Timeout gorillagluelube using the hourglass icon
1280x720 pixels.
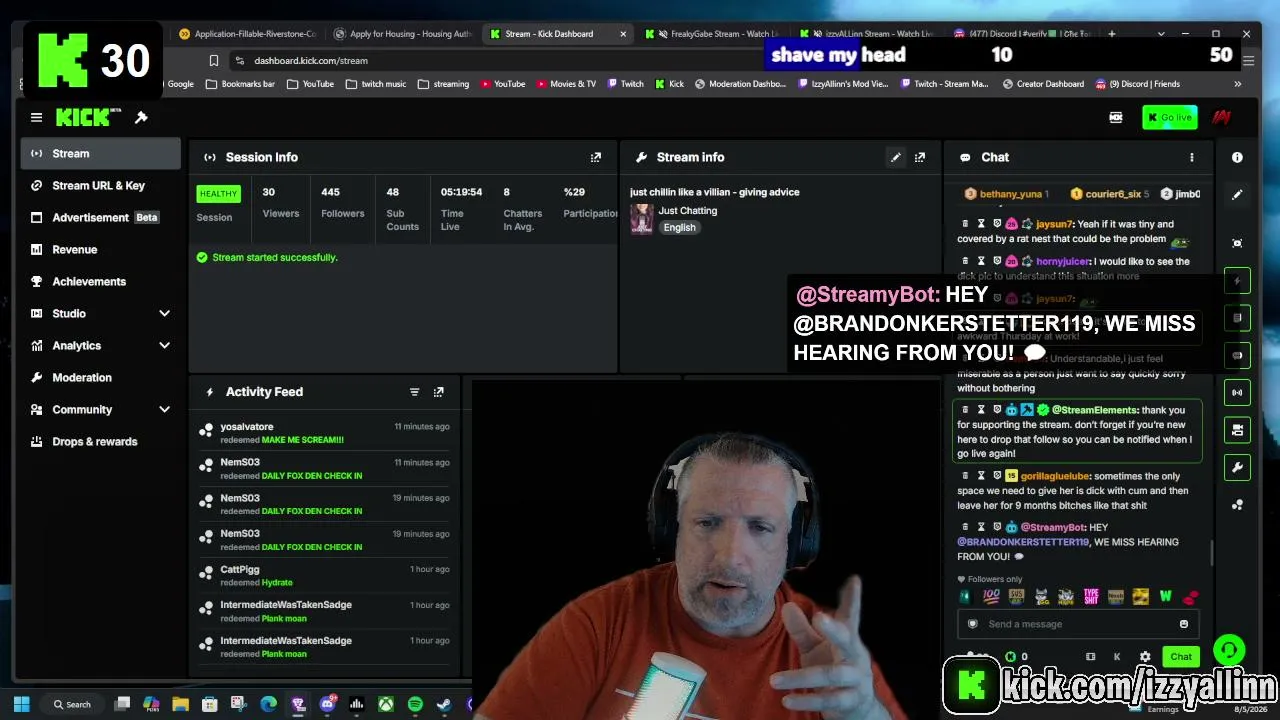click(981, 476)
